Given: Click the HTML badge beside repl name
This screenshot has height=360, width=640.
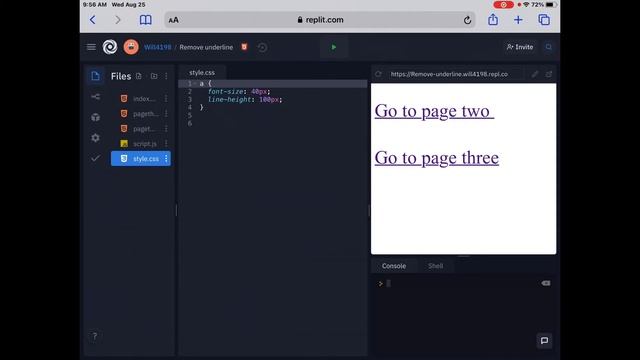Looking at the screenshot, I should pyautogui.click(x=244, y=47).
